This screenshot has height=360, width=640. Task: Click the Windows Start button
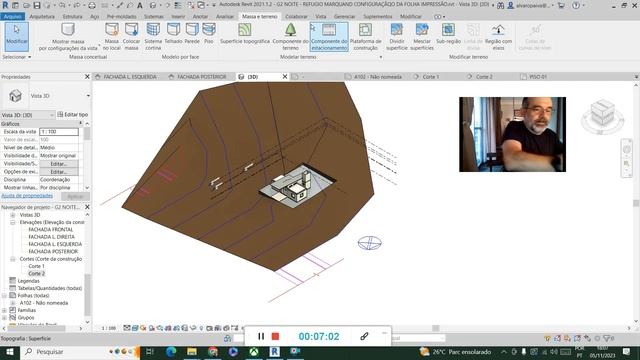pyautogui.click(x=9, y=352)
